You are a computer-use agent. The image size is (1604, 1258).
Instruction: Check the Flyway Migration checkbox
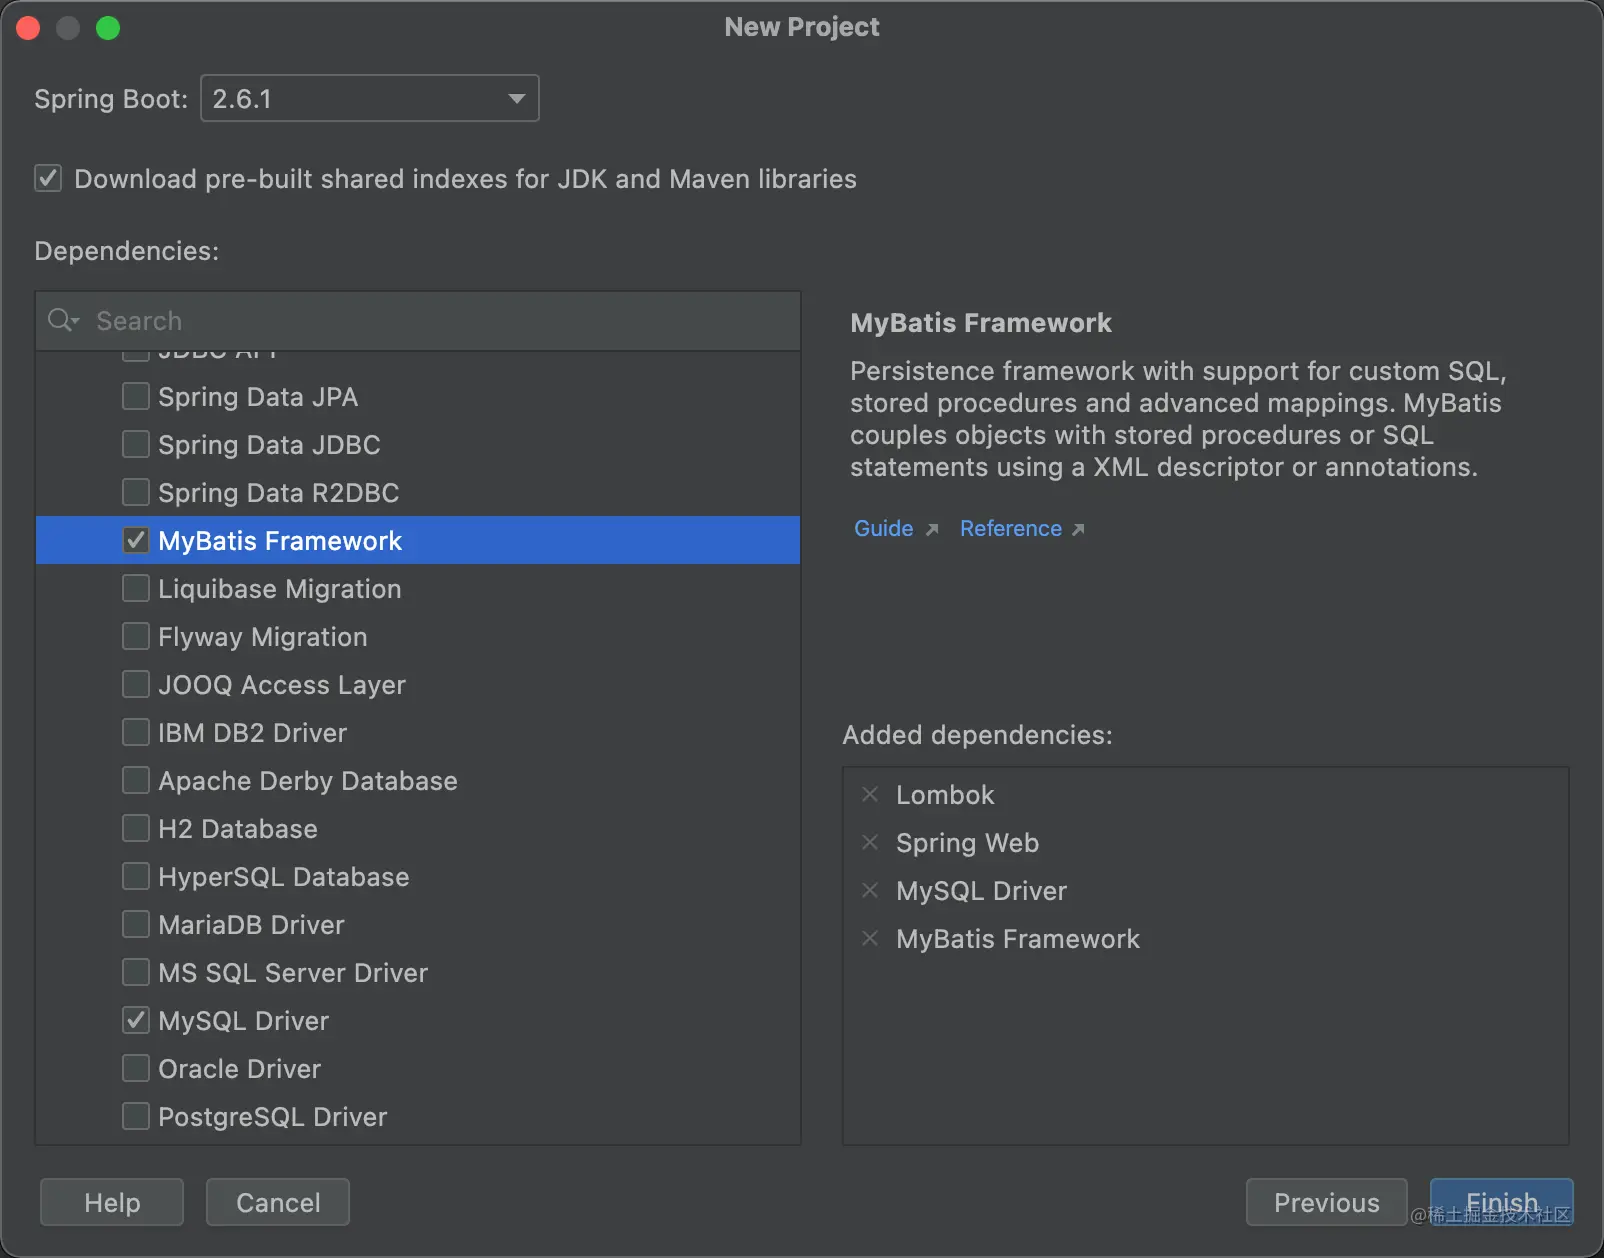[136, 636]
